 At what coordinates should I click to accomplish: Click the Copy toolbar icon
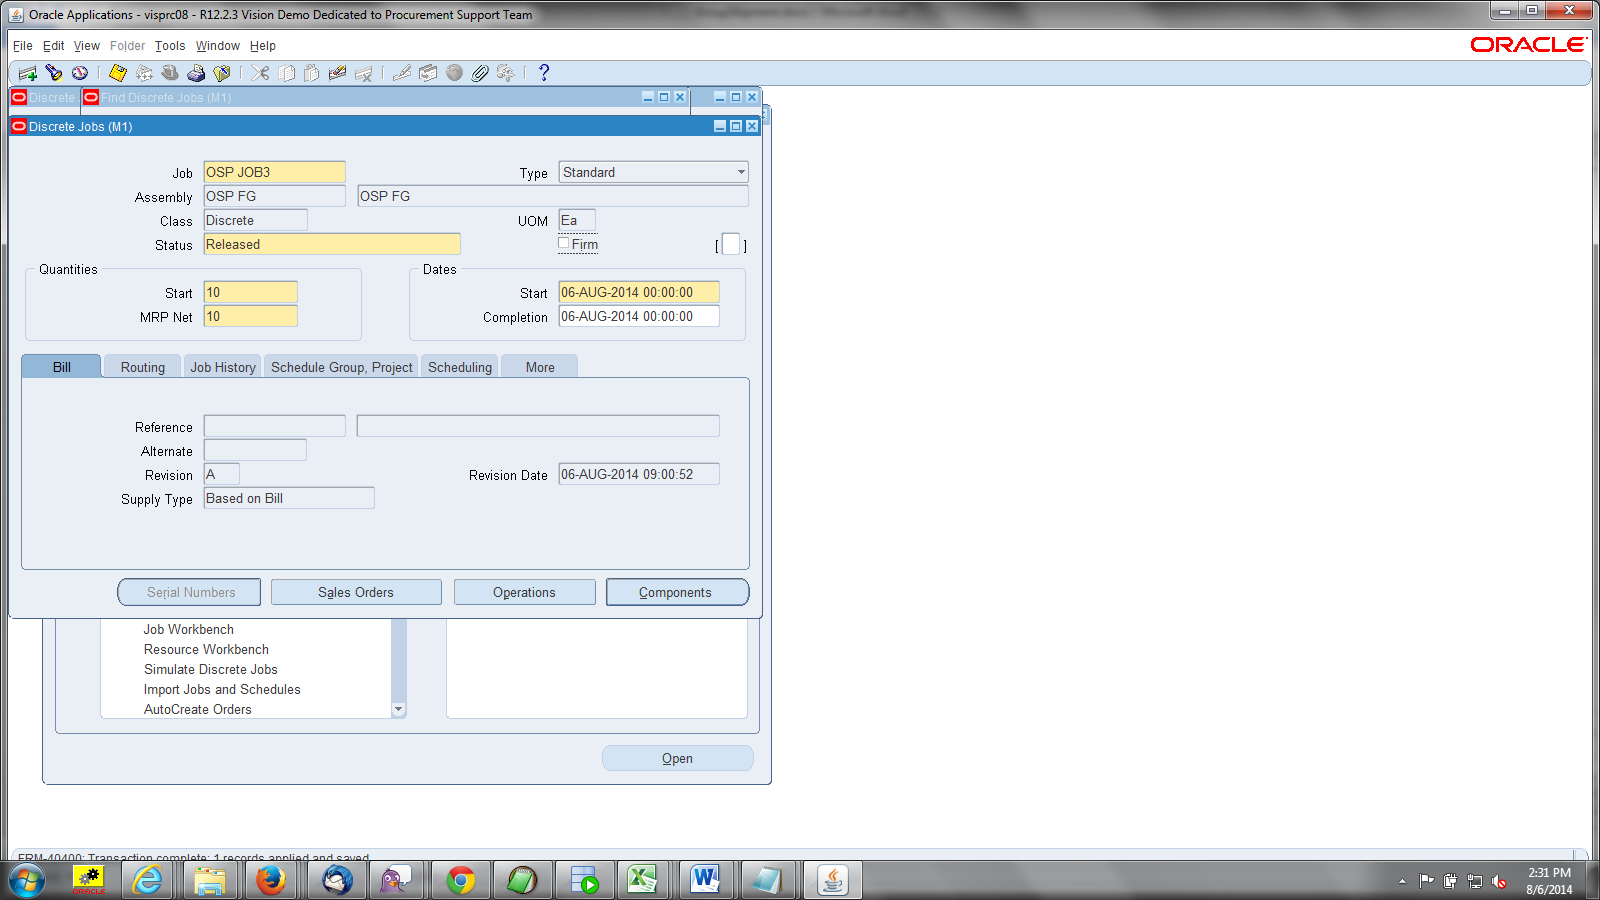(286, 73)
